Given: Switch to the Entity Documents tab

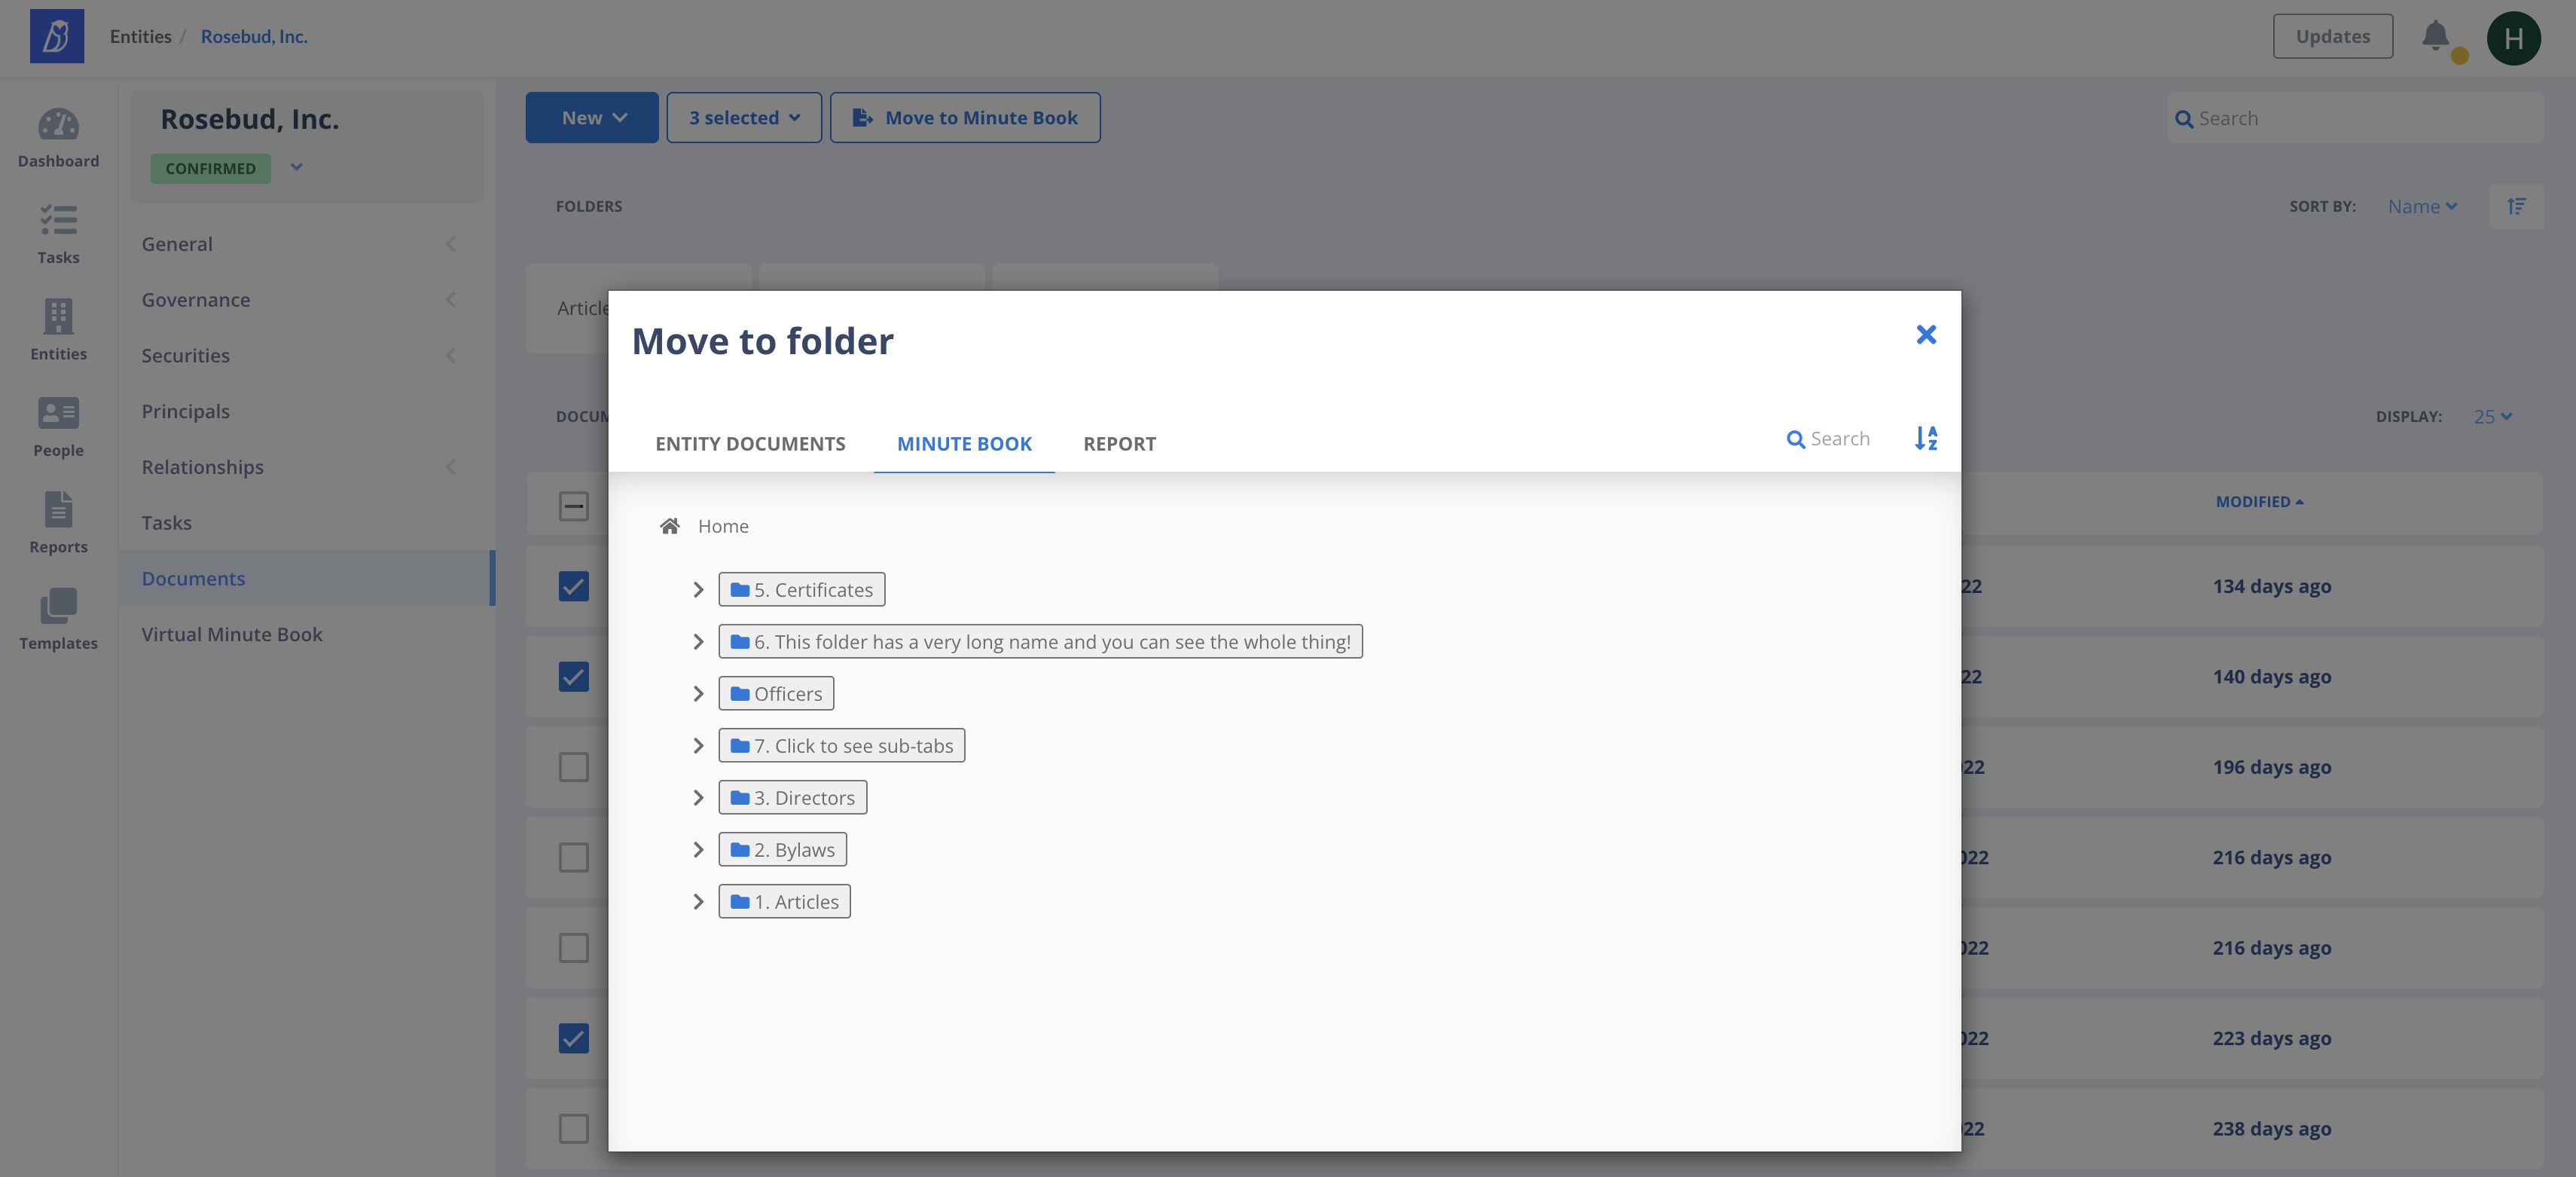Looking at the screenshot, I should tap(750, 443).
